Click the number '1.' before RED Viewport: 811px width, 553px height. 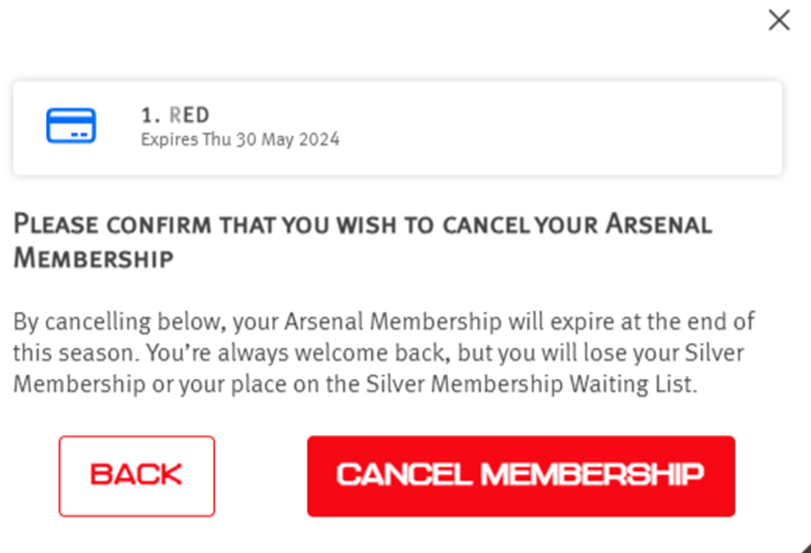tap(150, 115)
